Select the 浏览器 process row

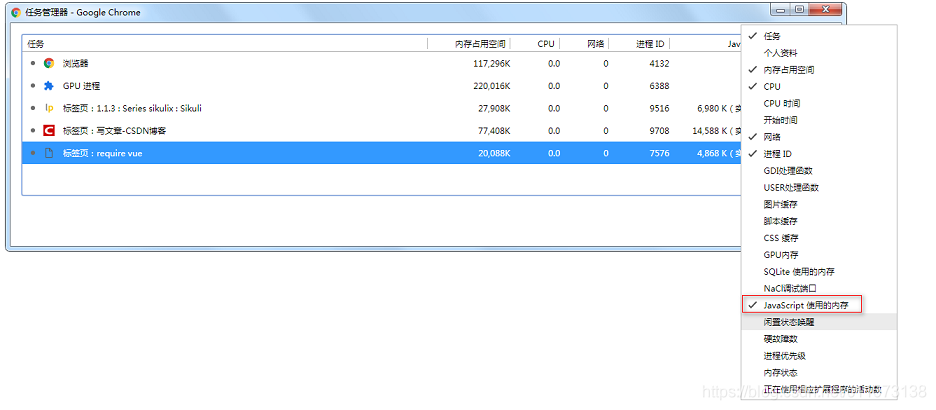381,63
